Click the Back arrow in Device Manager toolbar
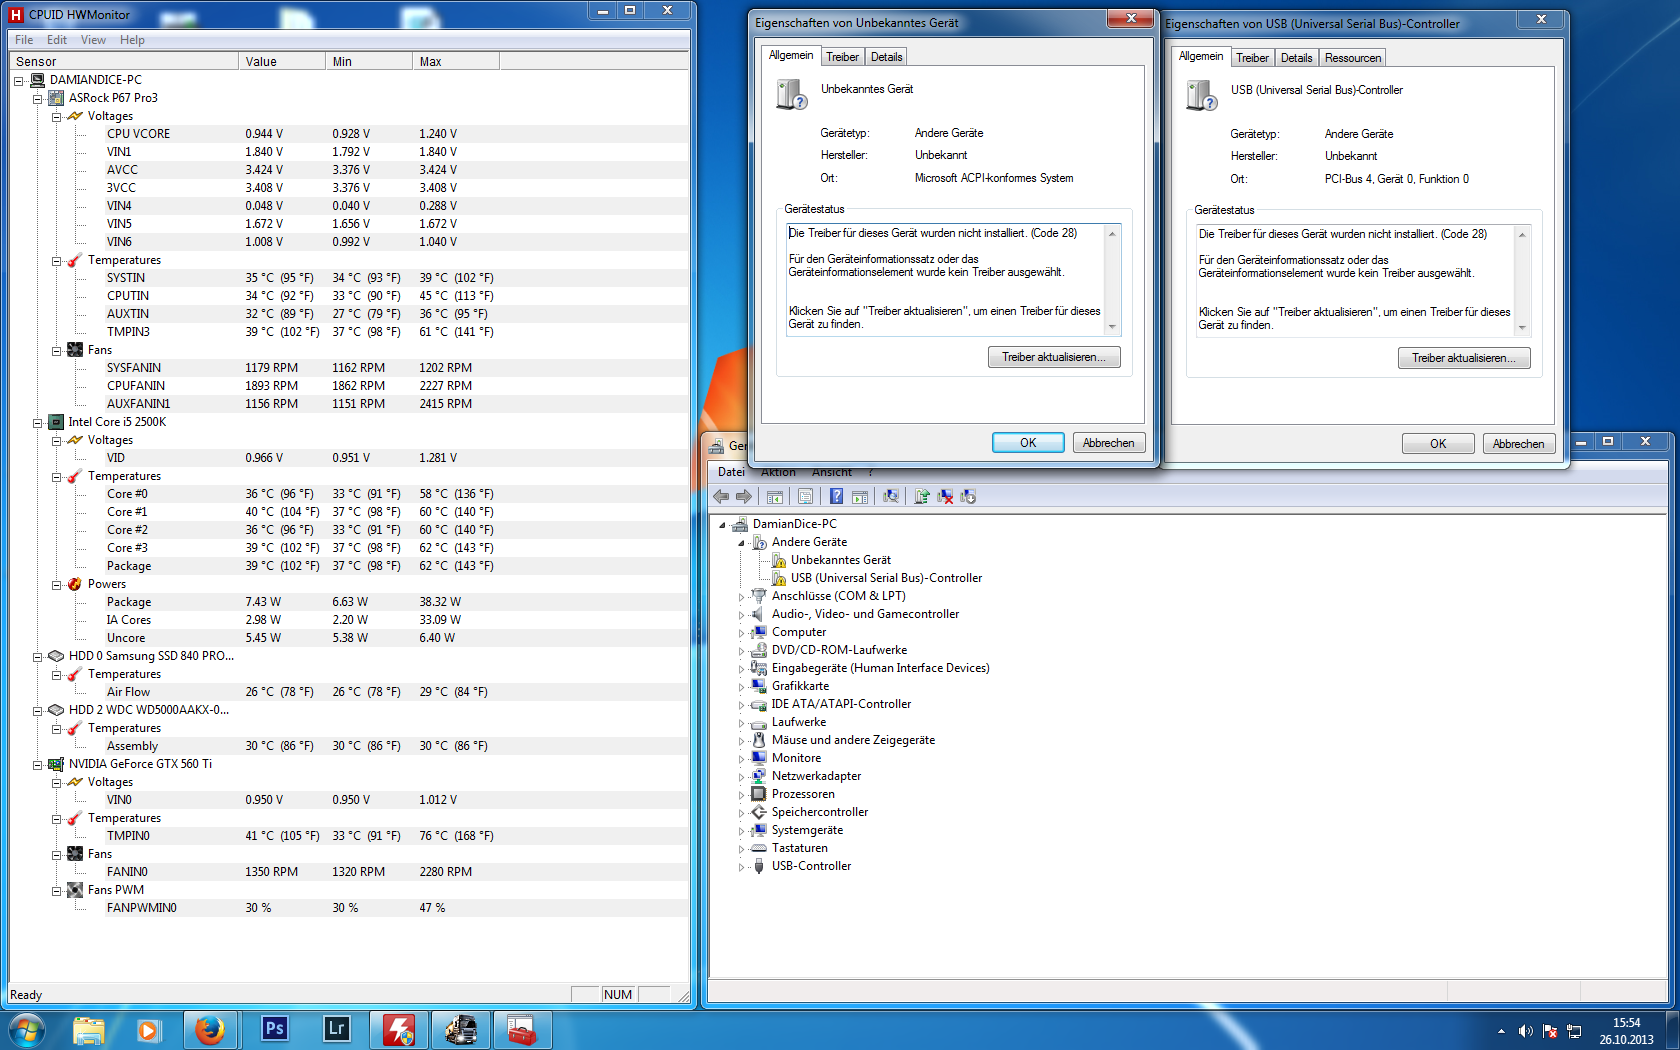Viewport: 1680px width, 1050px height. [x=721, y=497]
